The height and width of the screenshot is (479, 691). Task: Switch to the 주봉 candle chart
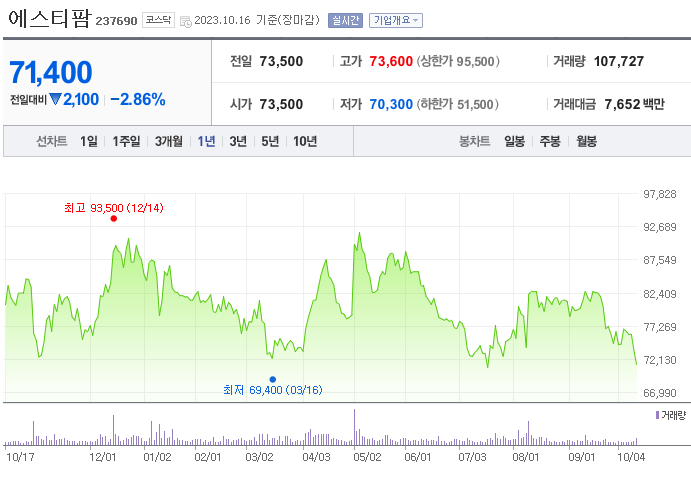[x=550, y=141]
